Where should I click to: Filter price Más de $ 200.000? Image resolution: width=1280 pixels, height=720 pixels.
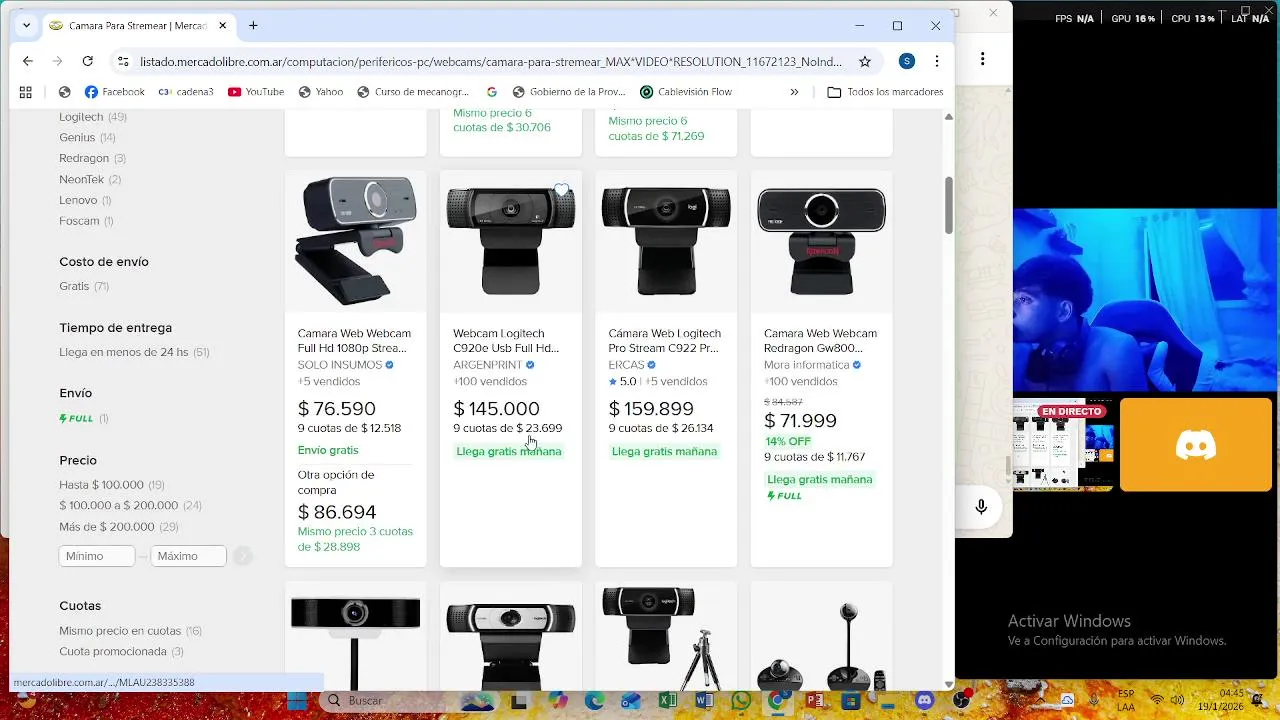tap(119, 527)
